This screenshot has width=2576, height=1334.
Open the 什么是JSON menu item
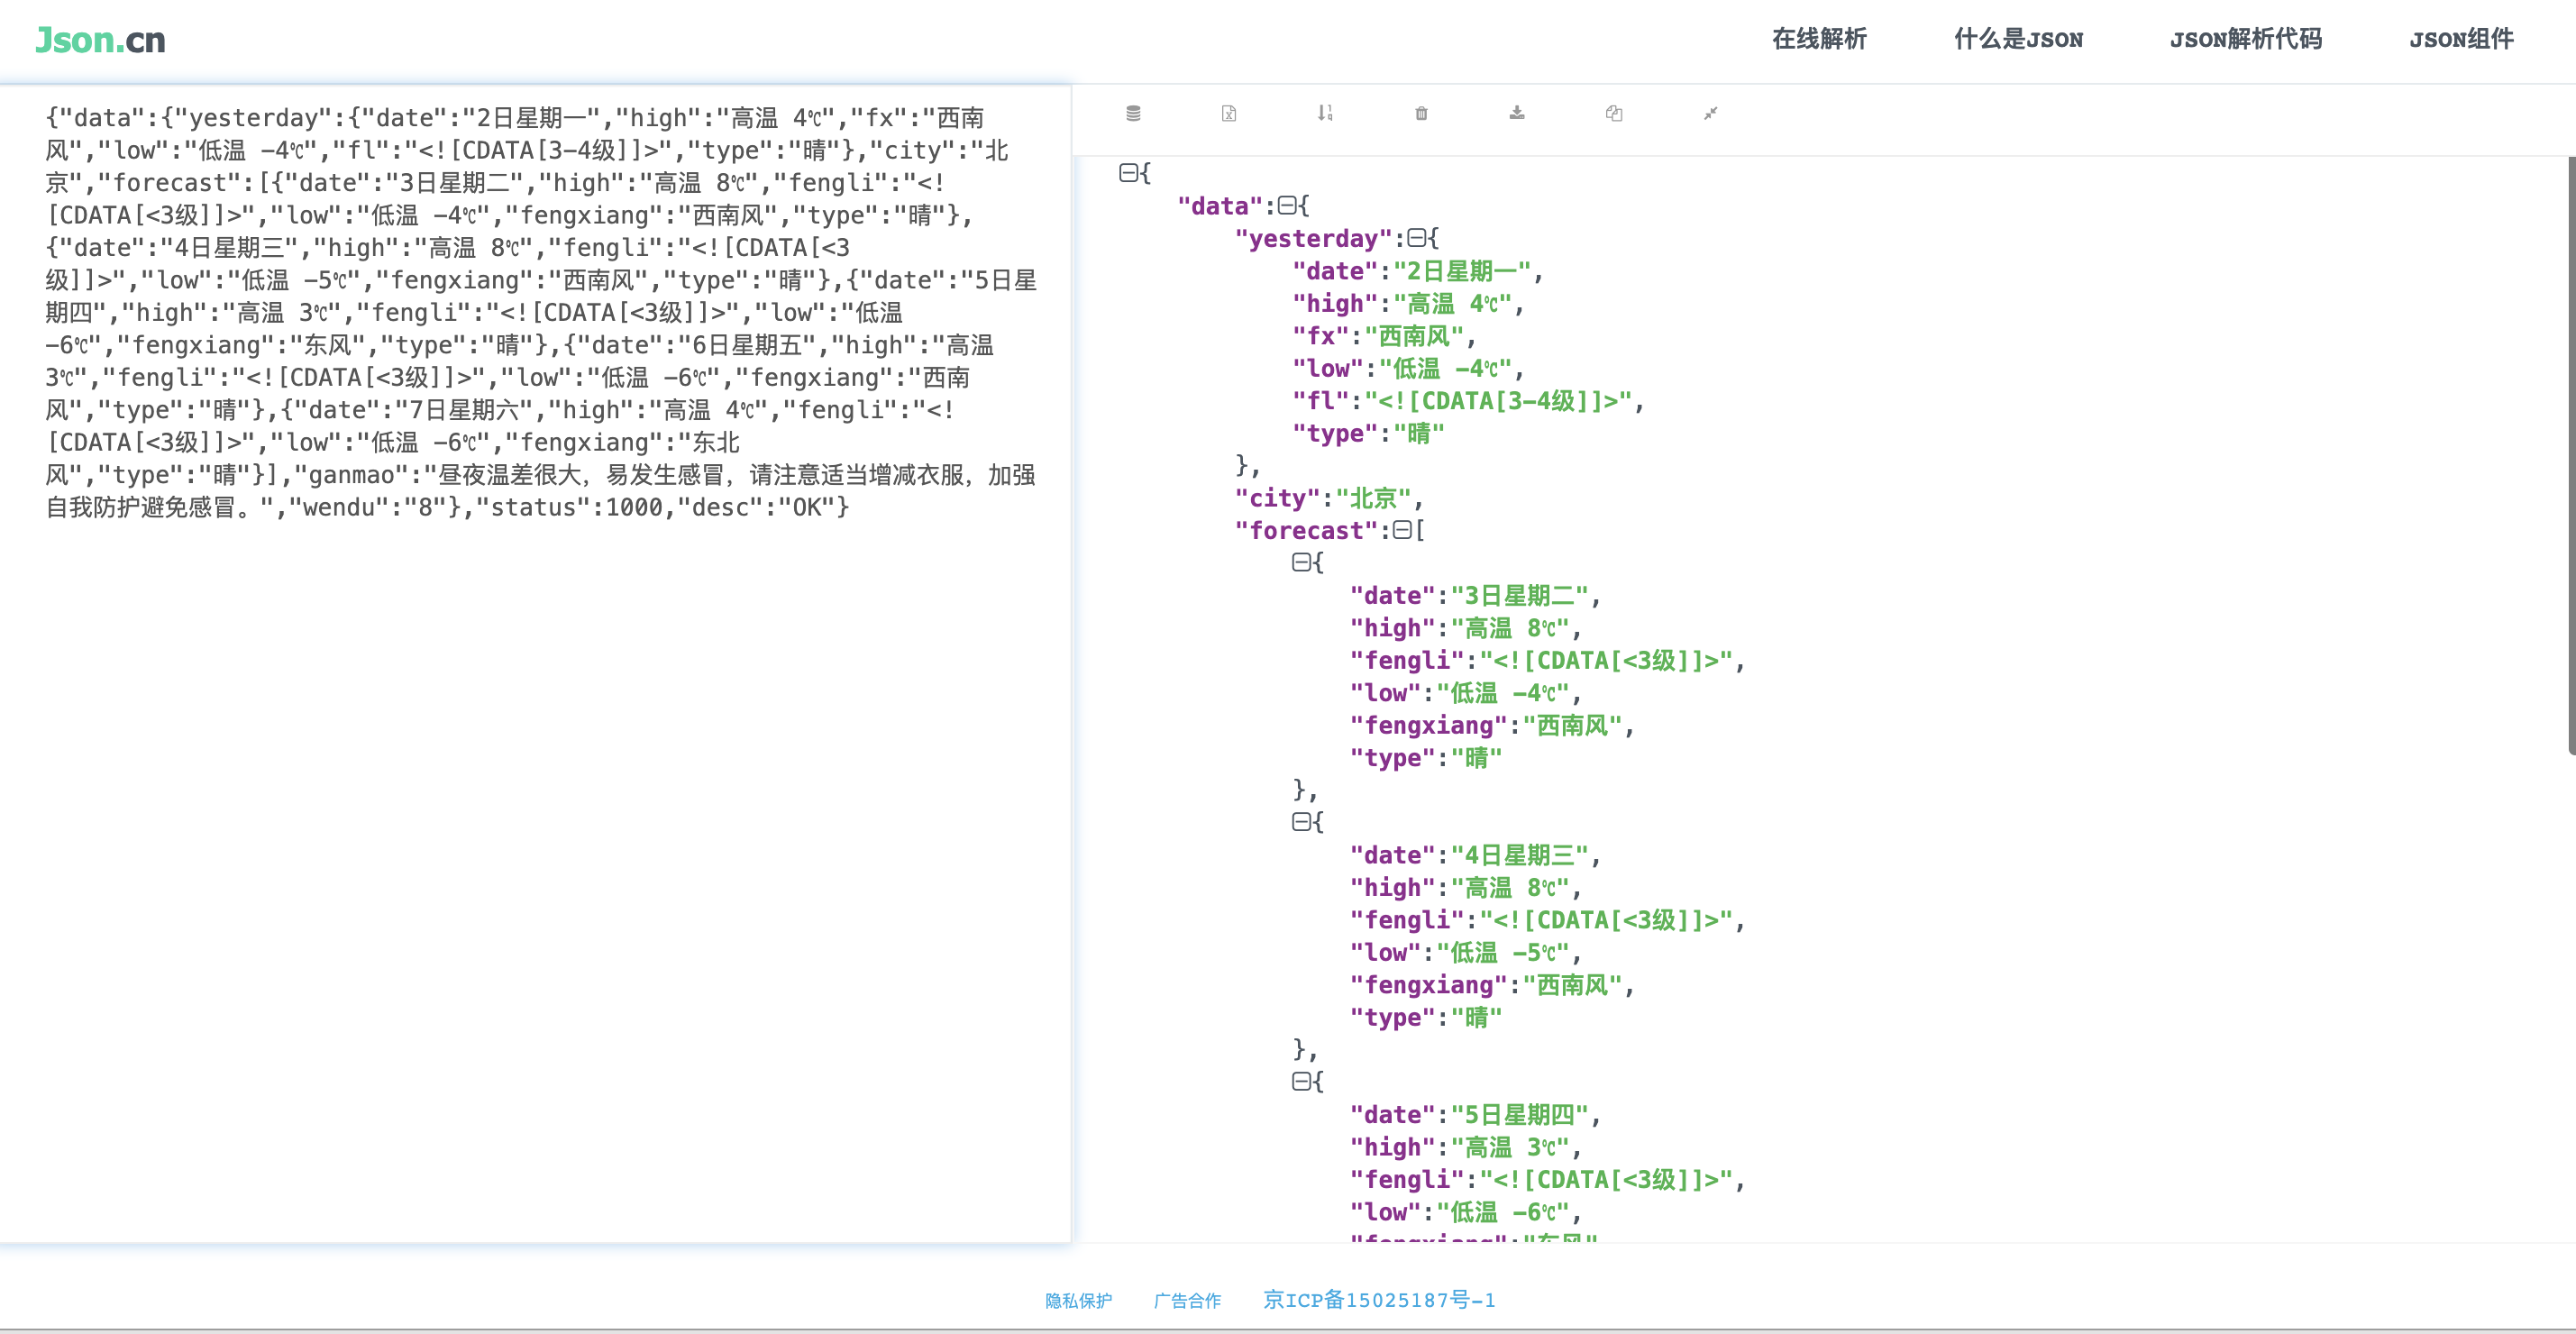coord(2018,39)
